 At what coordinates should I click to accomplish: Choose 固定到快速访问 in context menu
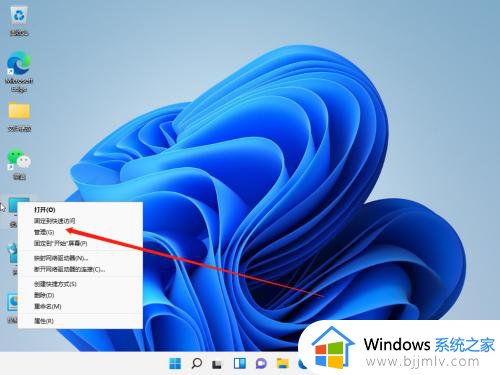[x=80, y=221]
